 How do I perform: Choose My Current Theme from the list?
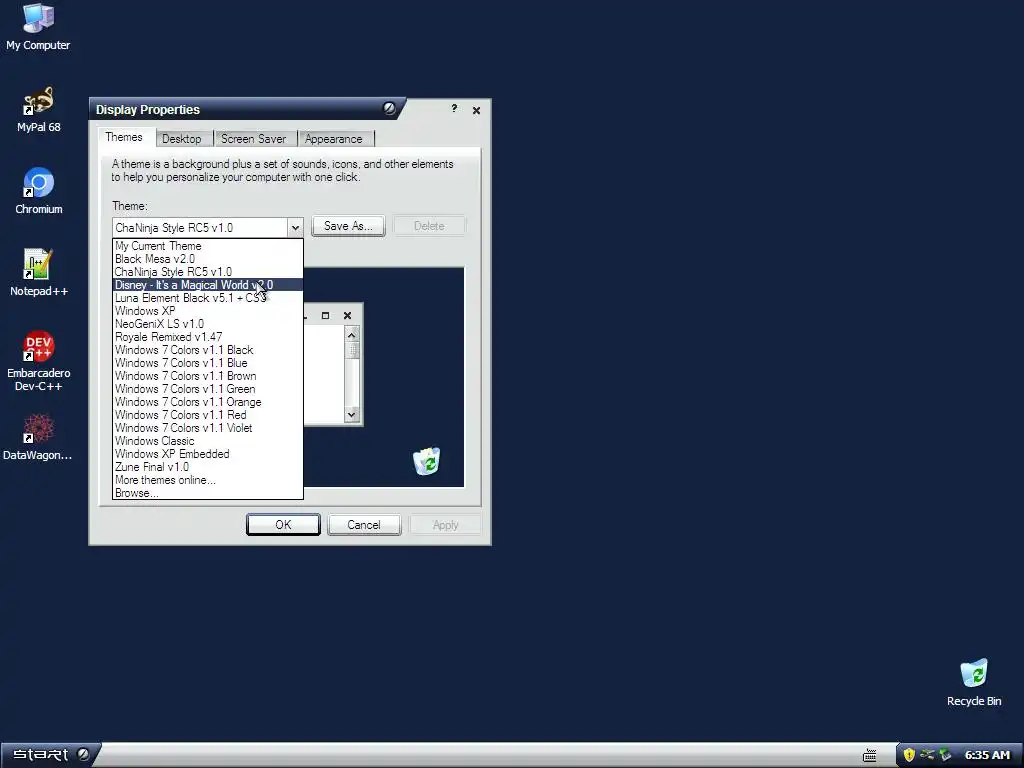tap(208, 246)
